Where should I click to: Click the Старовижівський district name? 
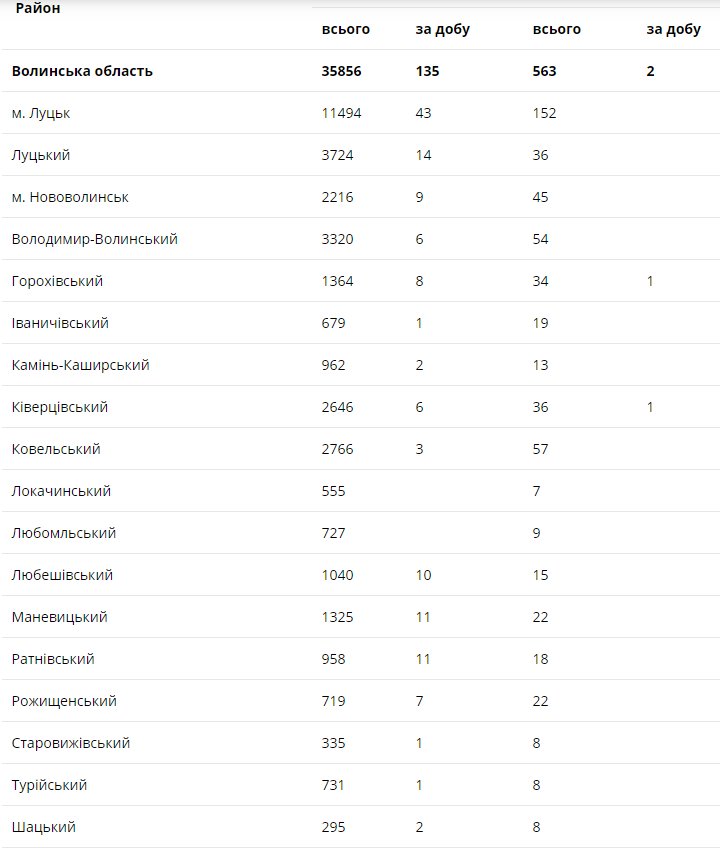(x=71, y=743)
